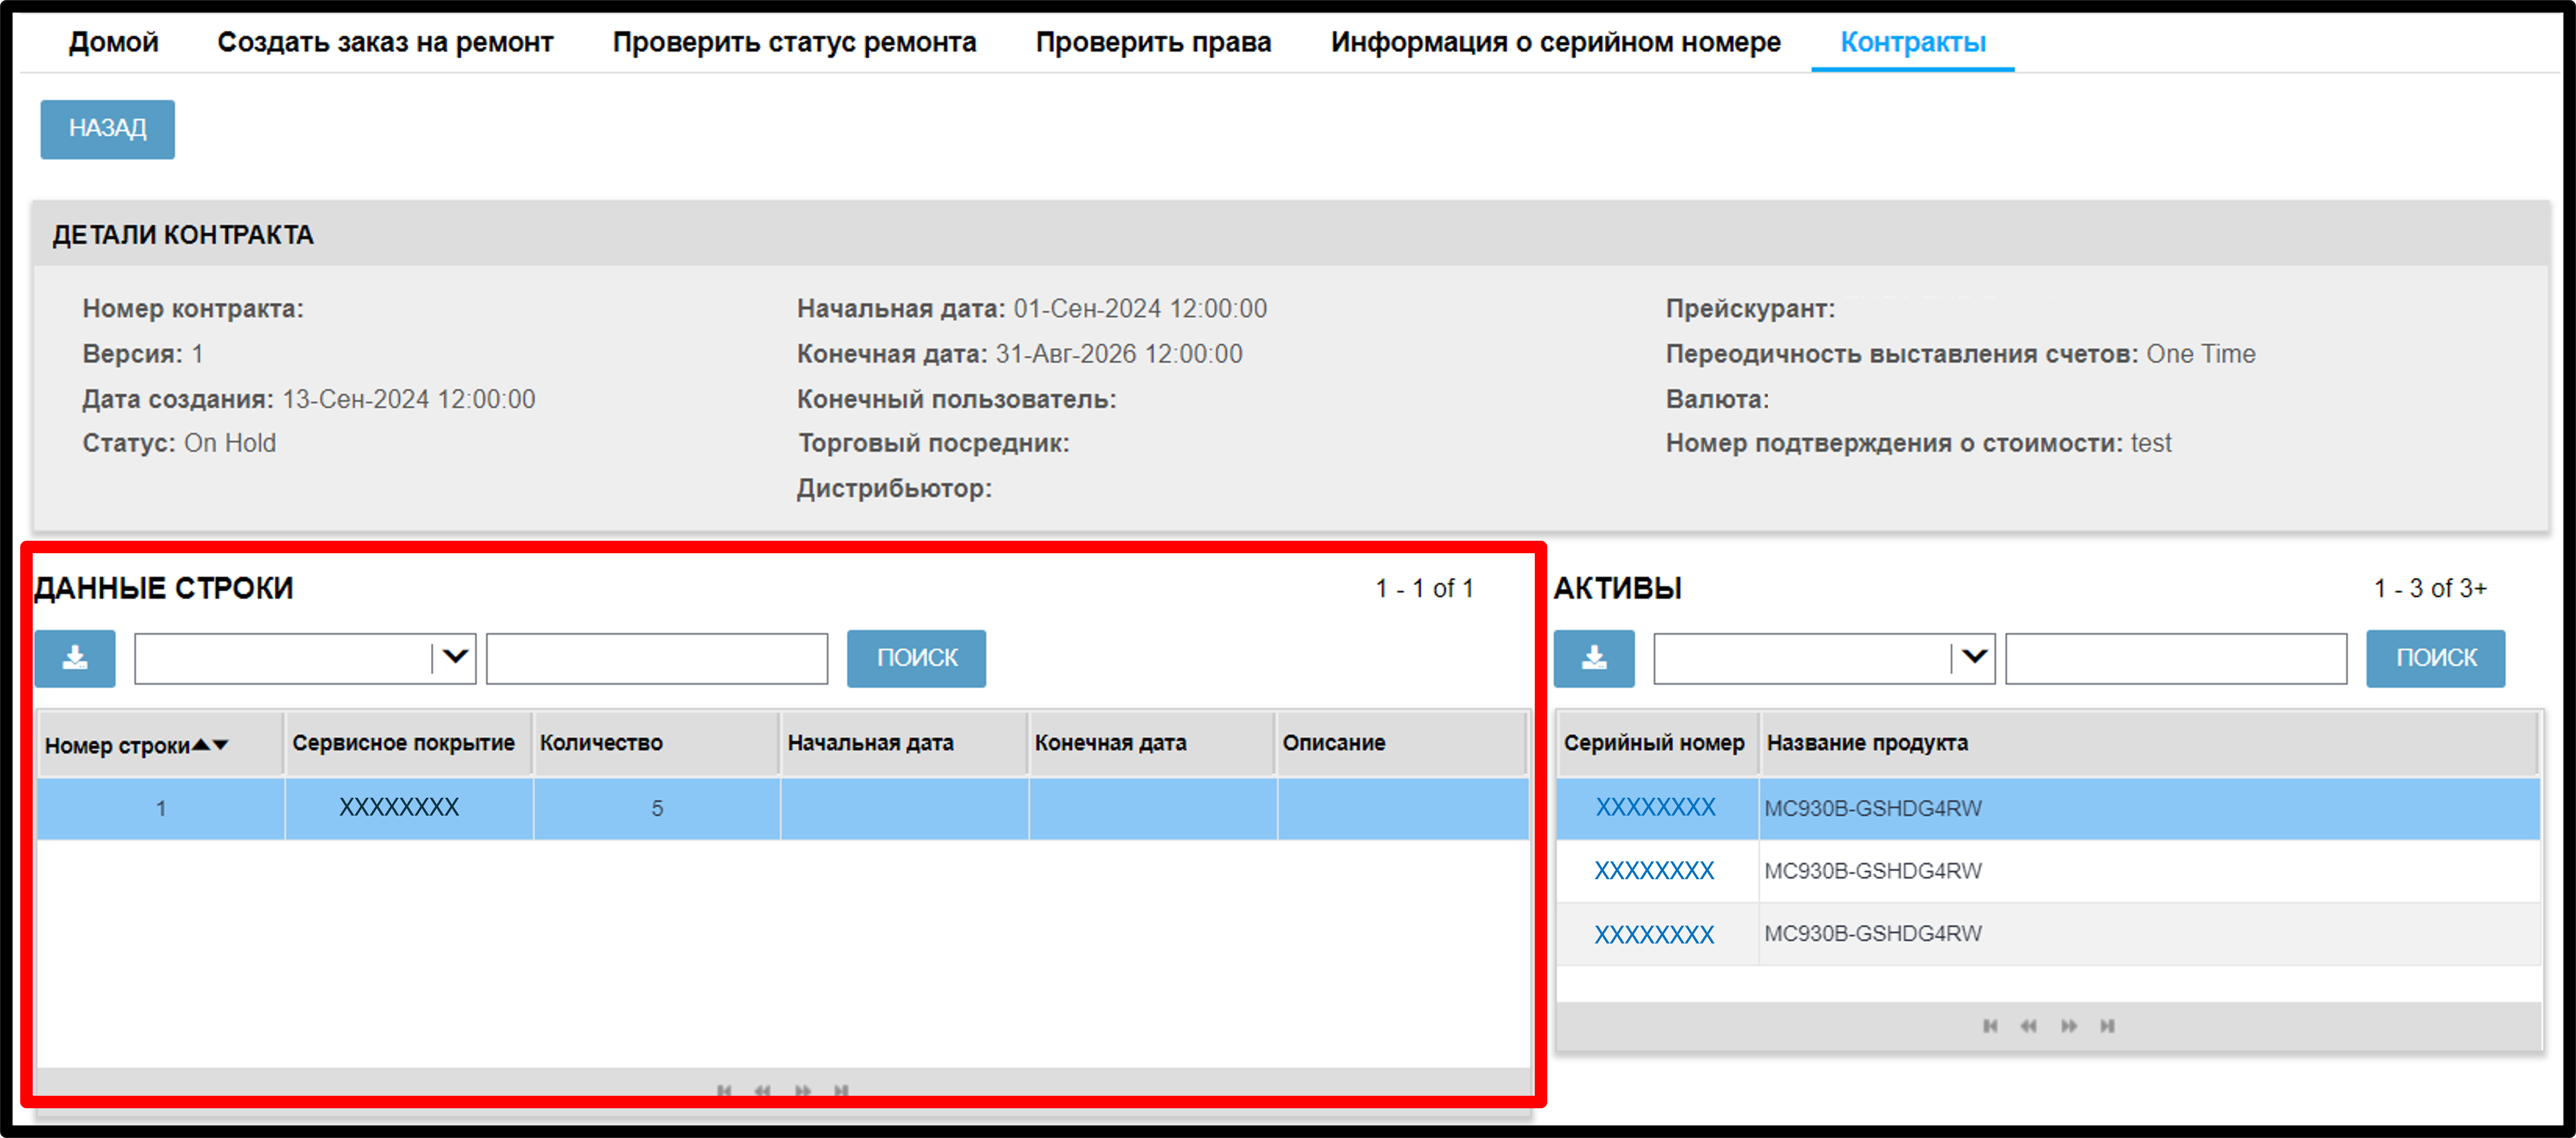Jump to first page of Assets table
This screenshot has width=2576, height=1138.
coord(1990,1026)
